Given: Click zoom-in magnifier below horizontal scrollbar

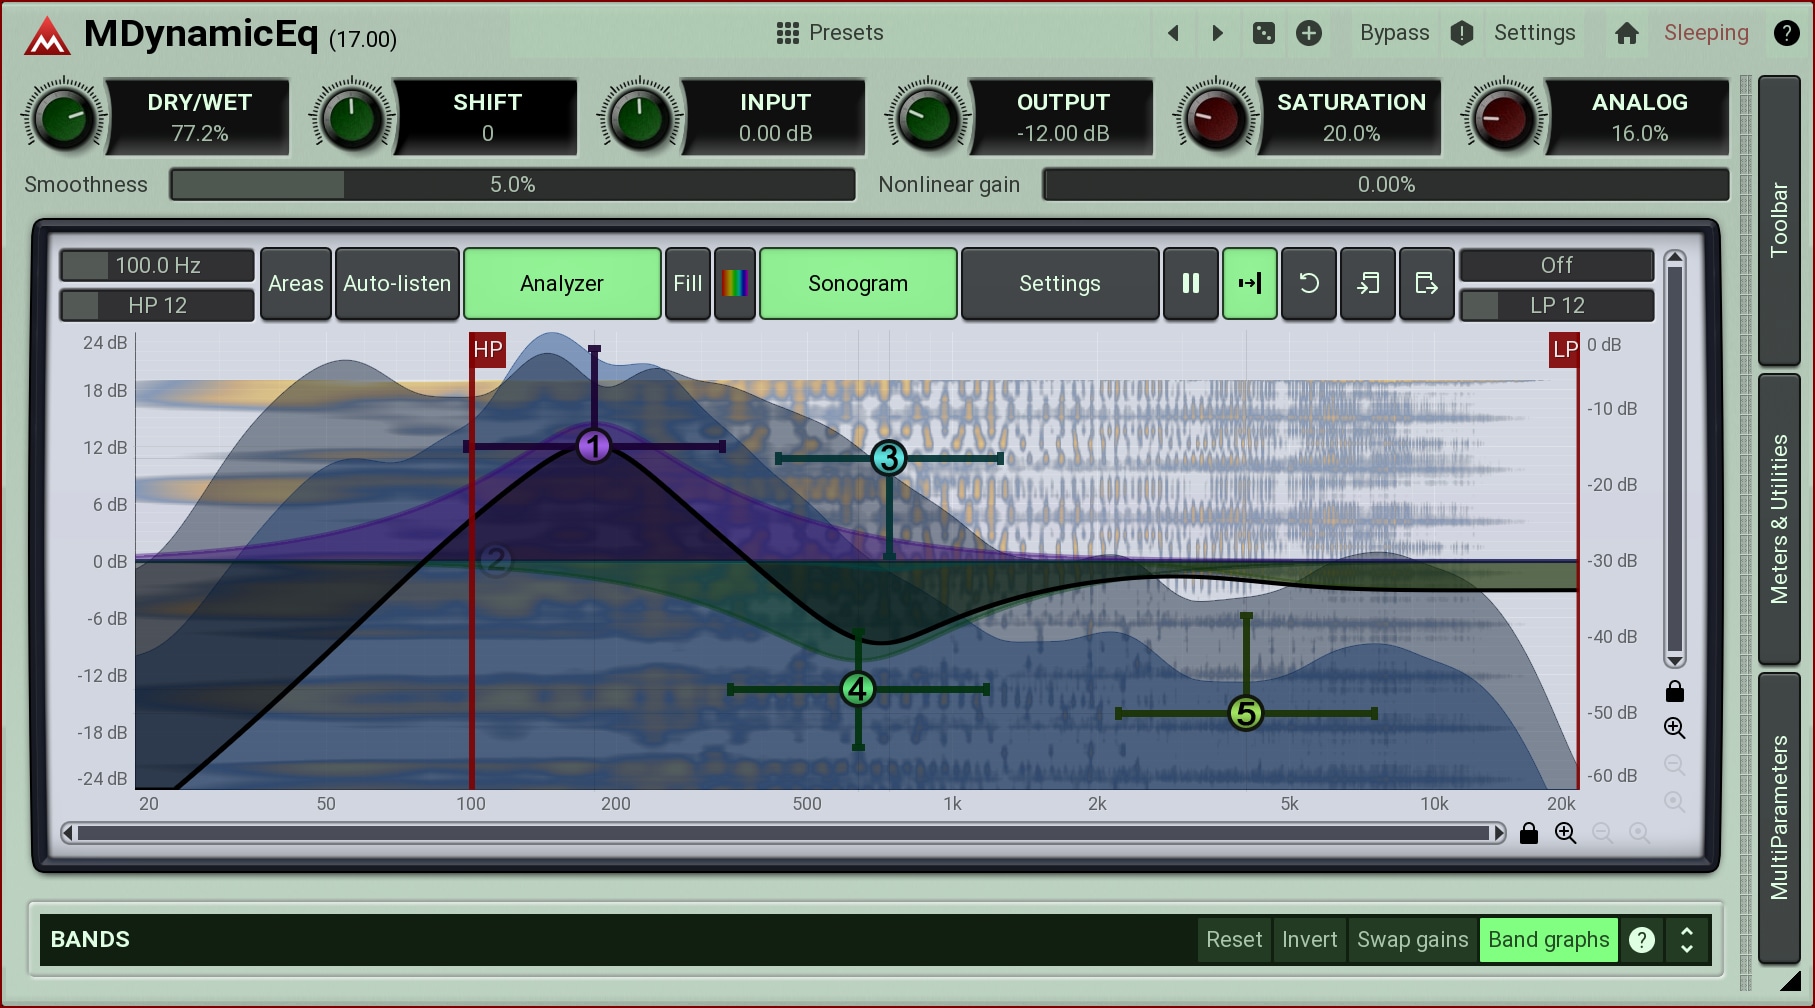Looking at the screenshot, I should [1565, 833].
